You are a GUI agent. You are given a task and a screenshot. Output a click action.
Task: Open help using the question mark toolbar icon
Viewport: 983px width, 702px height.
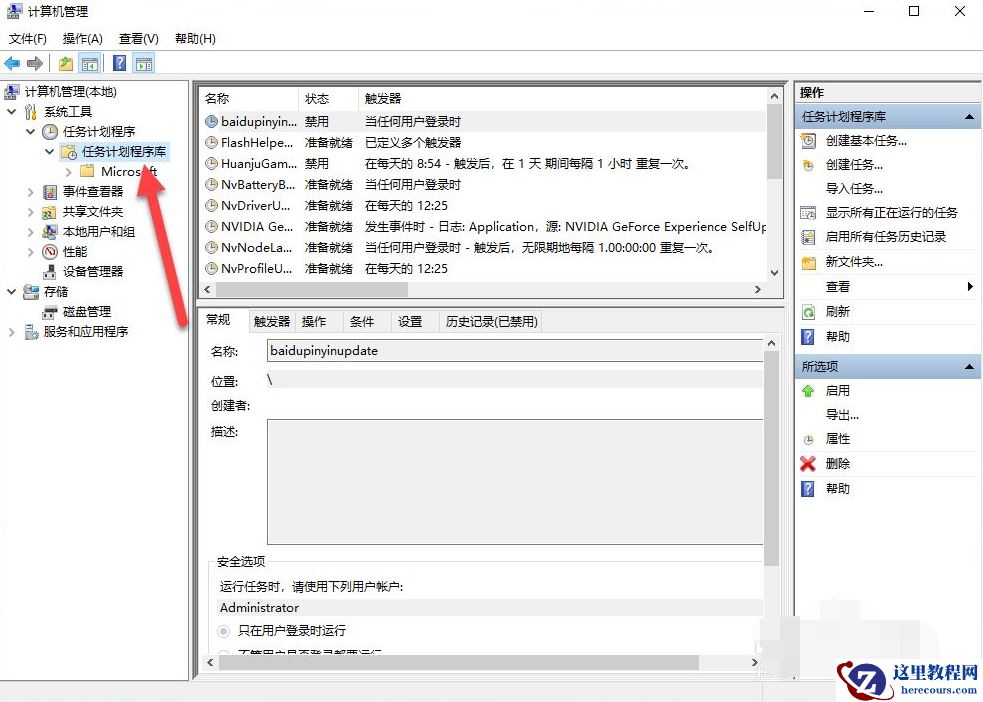coord(119,62)
